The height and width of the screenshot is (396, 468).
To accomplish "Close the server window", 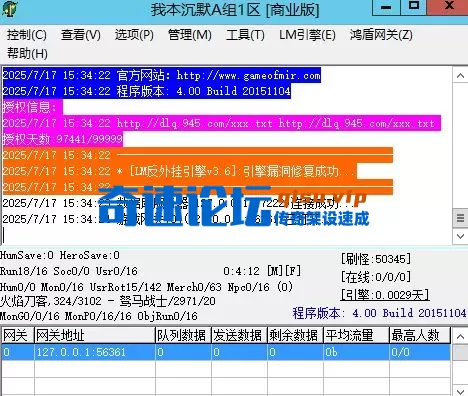I will click(x=448, y=7).
